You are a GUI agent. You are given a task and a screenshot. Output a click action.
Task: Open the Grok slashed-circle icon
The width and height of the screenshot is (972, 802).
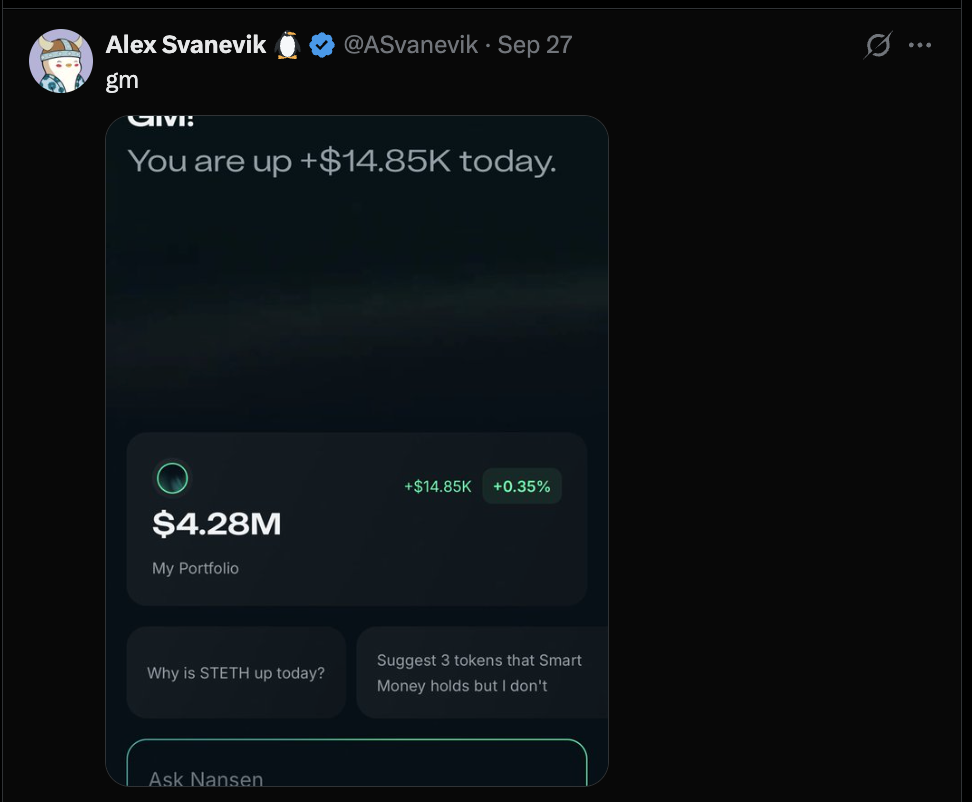[x=878, y=45]
